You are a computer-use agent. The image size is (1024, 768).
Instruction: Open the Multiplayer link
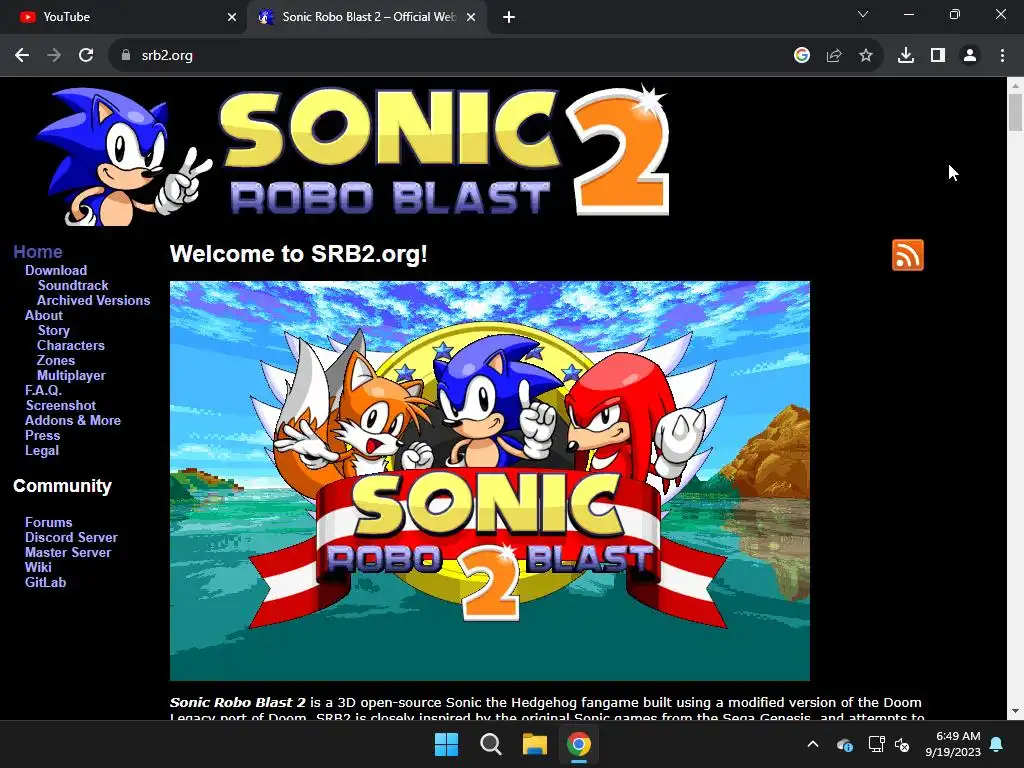(71, 376)
